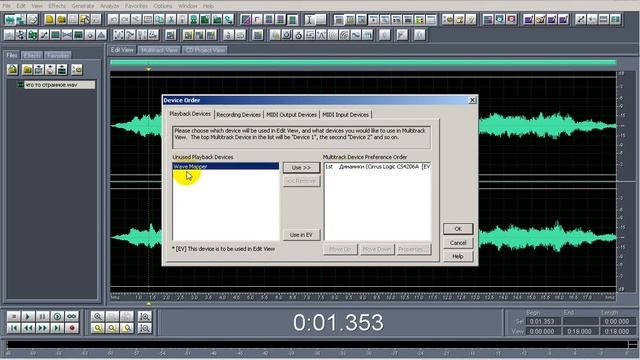
Task: Switch to the Multitrack View tab
Action: coord(159,50)
